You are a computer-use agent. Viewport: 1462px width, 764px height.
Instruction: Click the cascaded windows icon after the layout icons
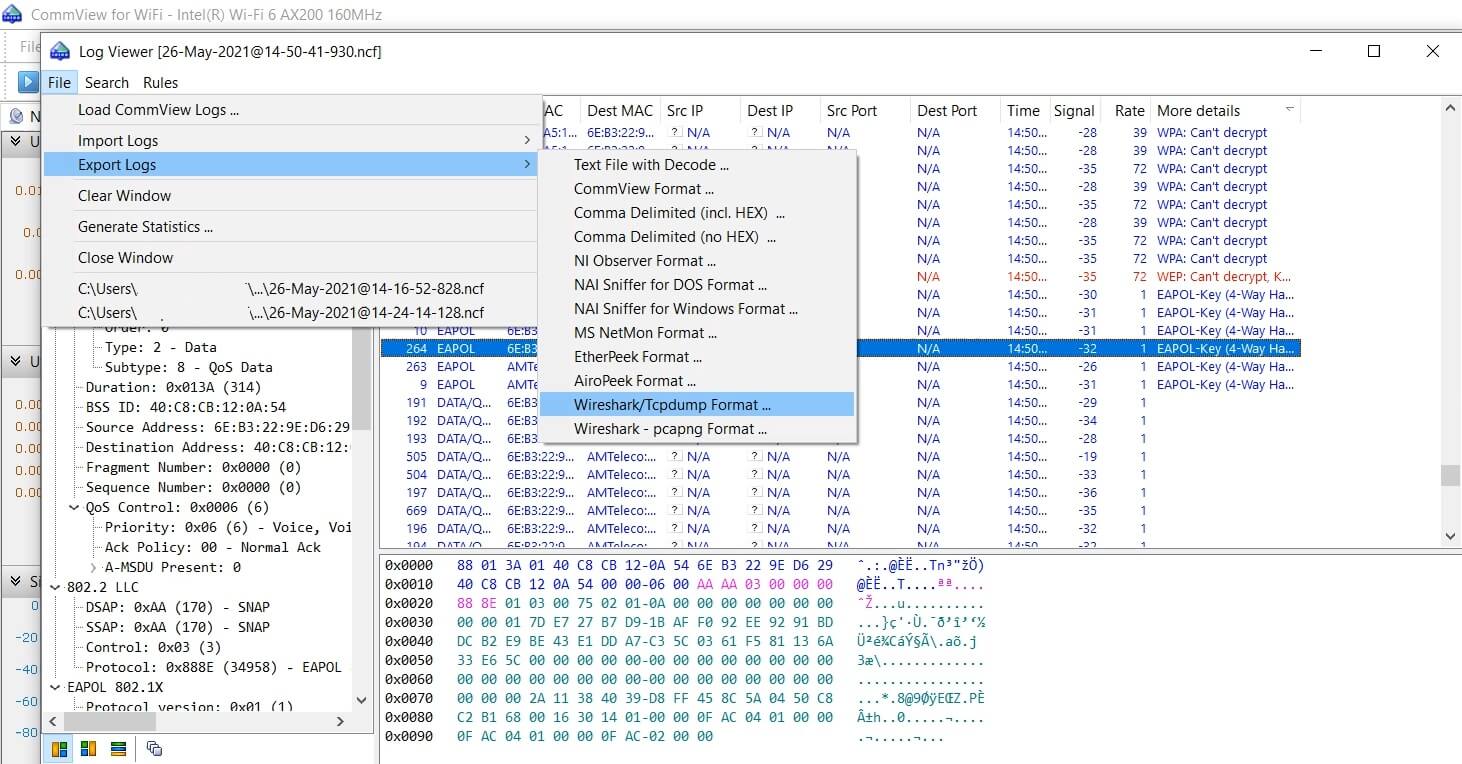point(154,748)
